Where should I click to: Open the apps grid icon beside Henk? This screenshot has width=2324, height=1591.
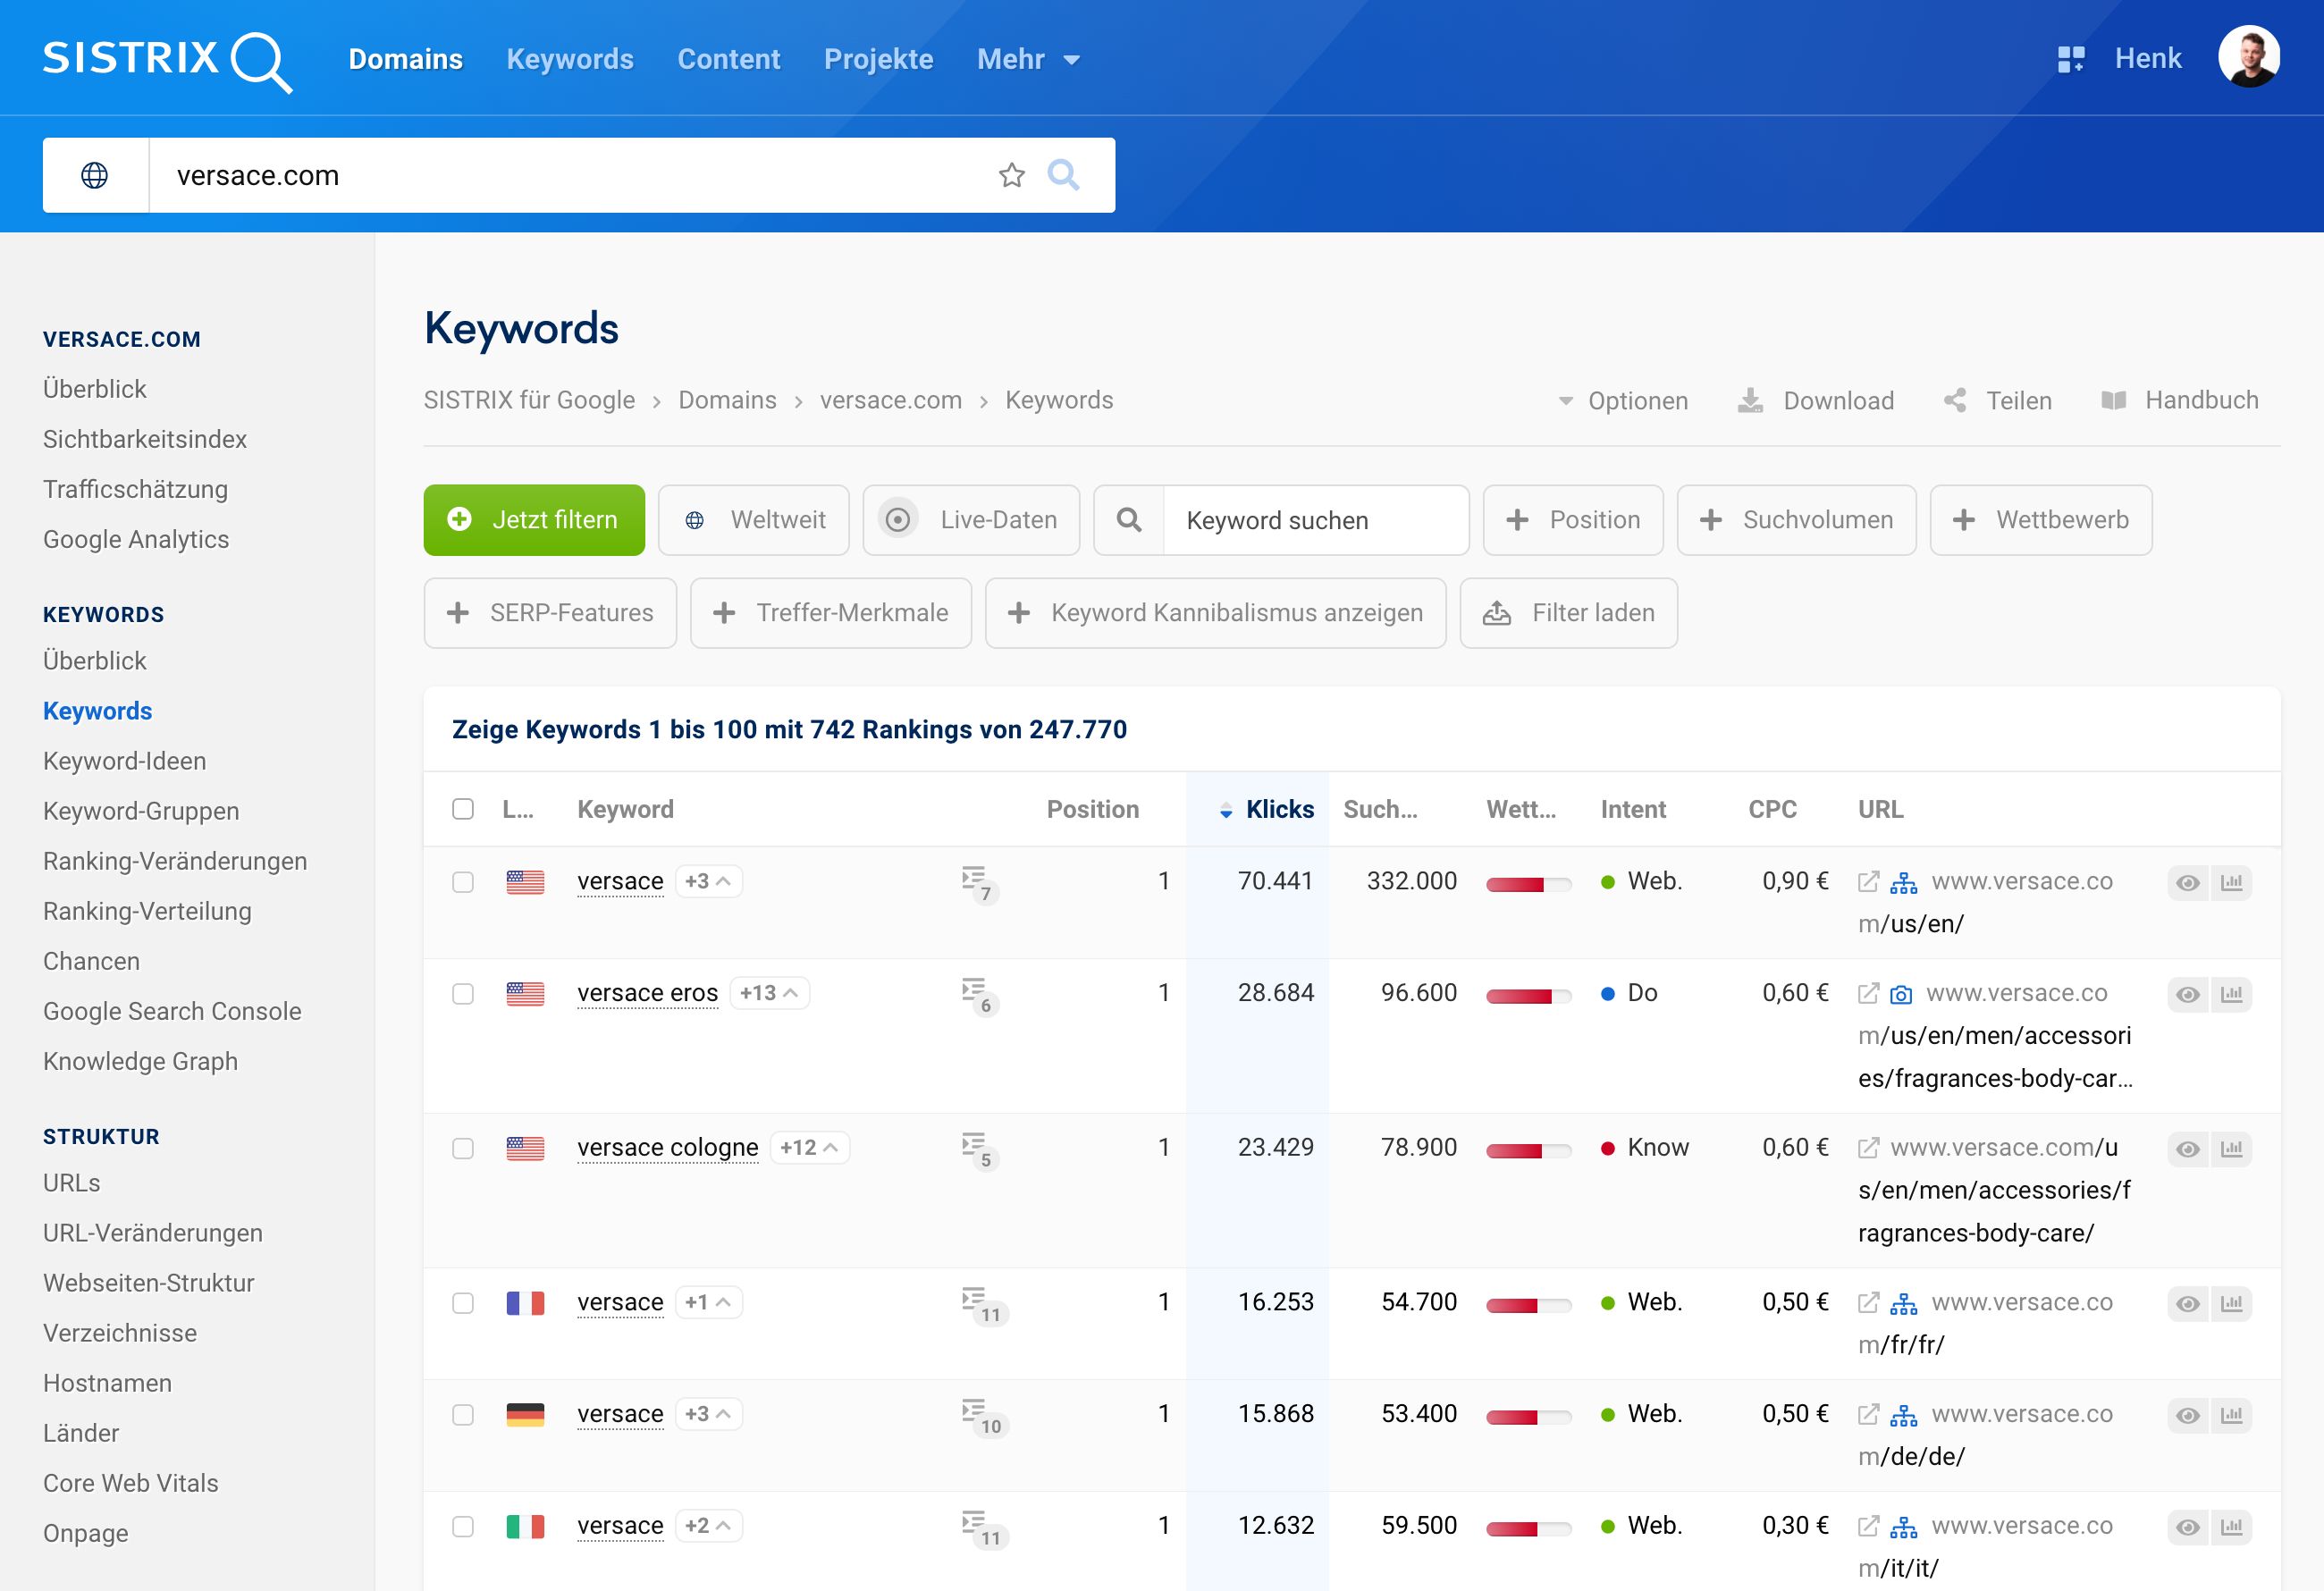pos(2071,59)
